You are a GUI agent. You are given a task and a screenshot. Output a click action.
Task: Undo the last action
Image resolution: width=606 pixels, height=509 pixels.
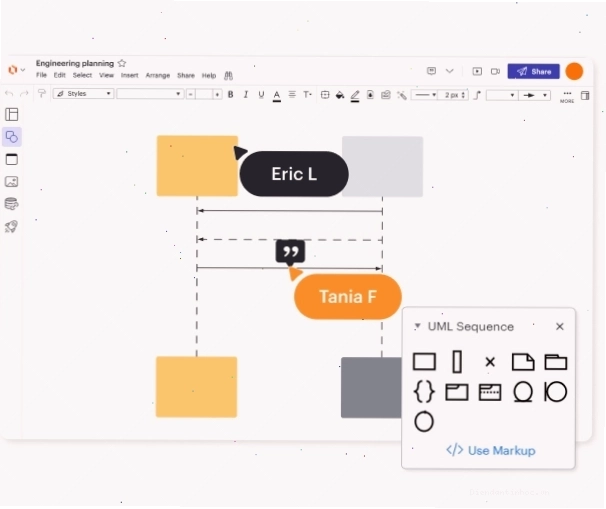tap(9, 94)
